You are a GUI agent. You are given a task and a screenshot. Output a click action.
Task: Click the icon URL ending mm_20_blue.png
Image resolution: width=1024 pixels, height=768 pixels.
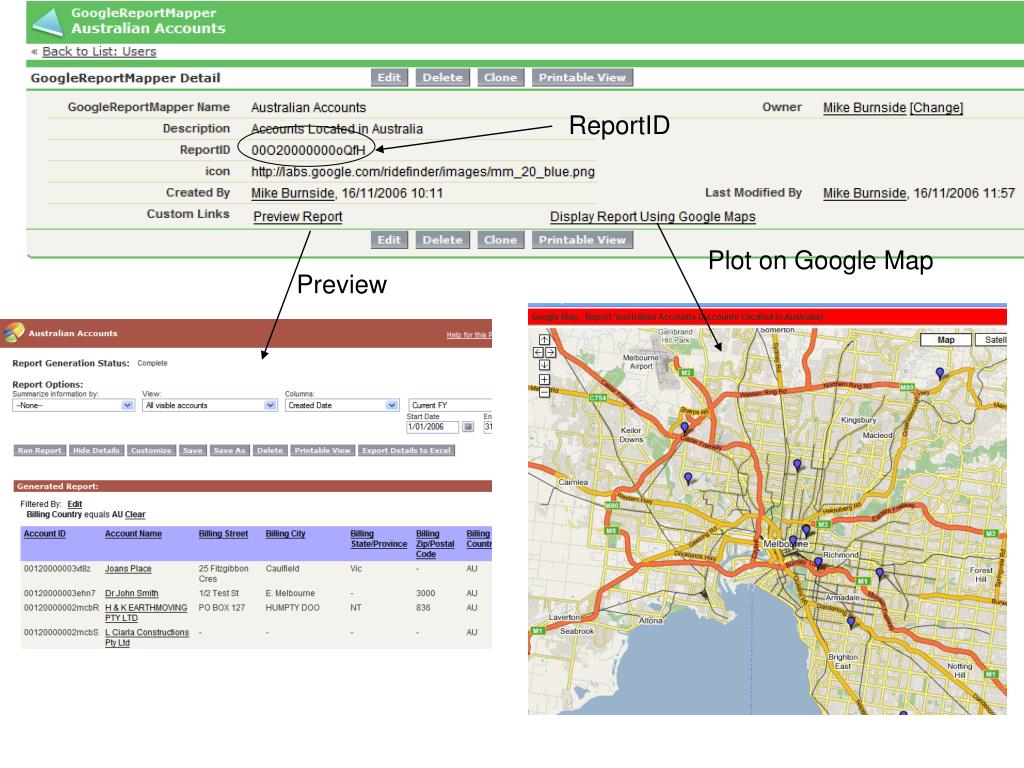click(423, 172)
